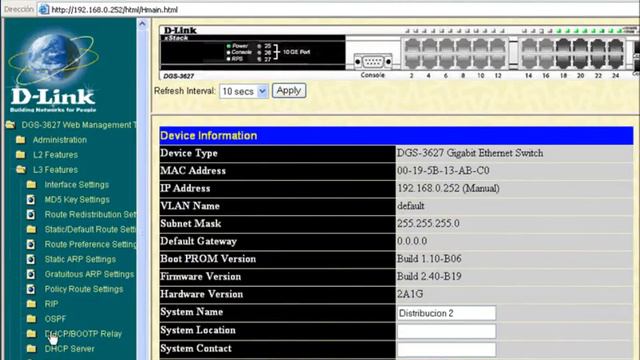Click the System Name input field
This screenshot has height=360, width=640.
click(446, 313)
